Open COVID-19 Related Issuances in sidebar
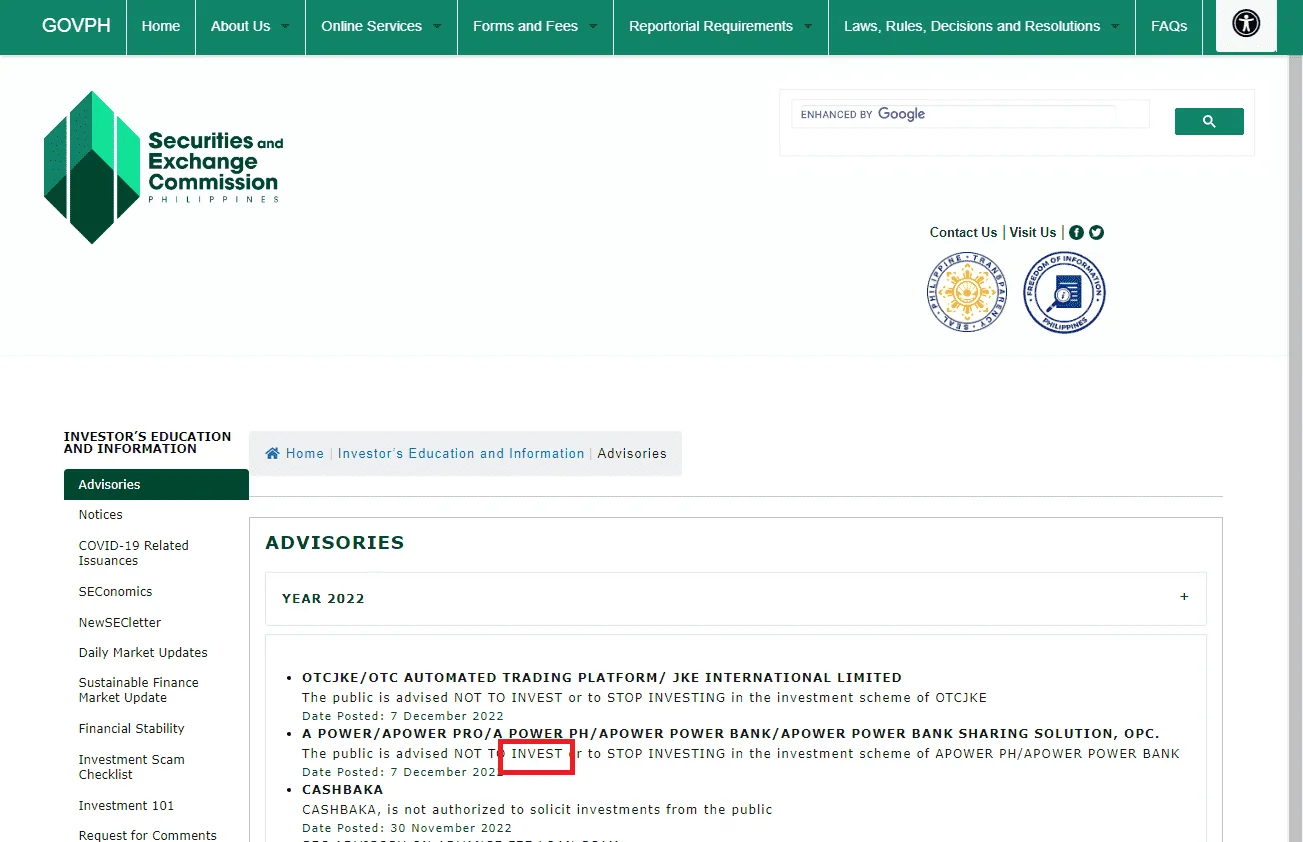1303x842 pixels. (134, 553)
